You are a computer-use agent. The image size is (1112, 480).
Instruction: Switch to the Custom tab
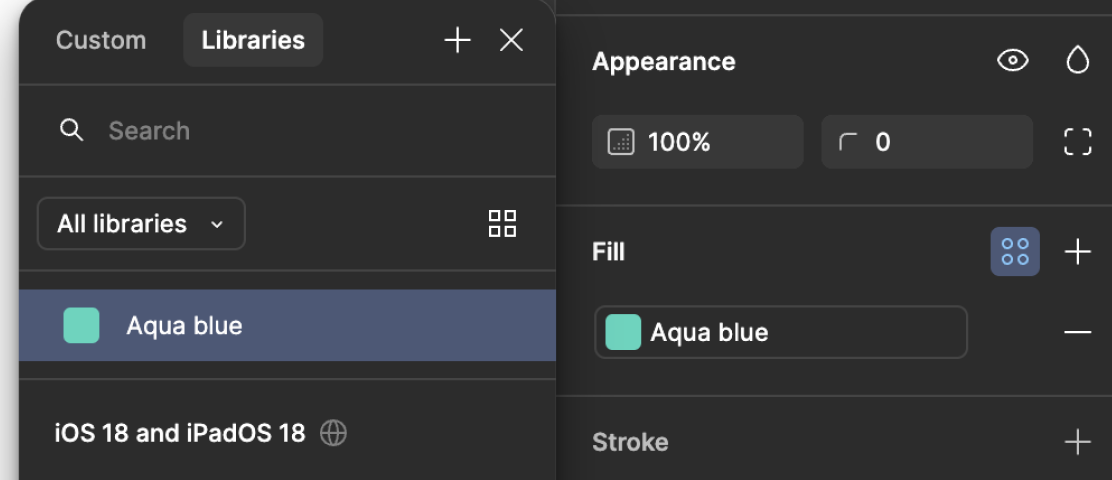coord(101,40)
